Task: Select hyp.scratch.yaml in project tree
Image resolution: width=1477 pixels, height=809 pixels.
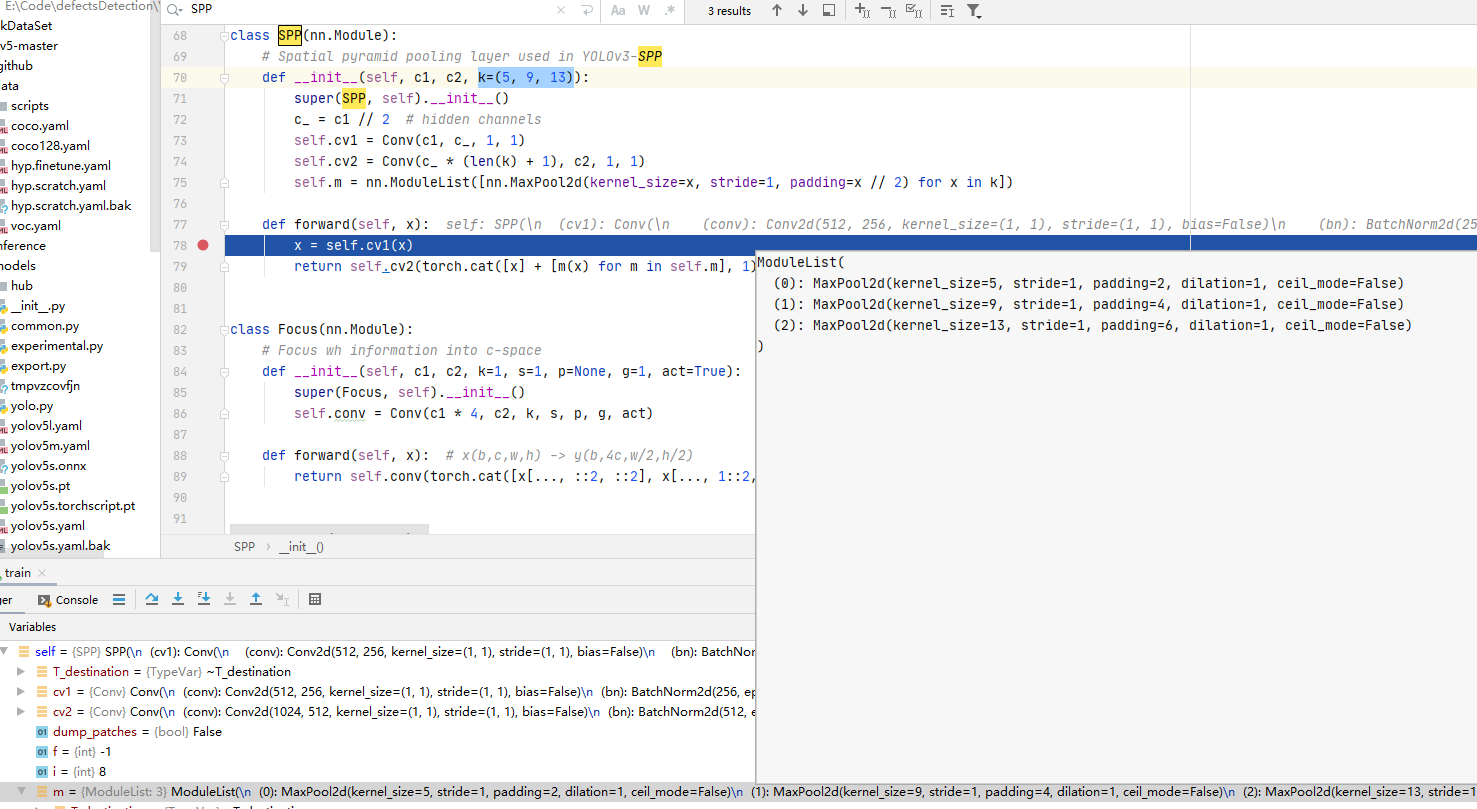Action: pos(58,186)
